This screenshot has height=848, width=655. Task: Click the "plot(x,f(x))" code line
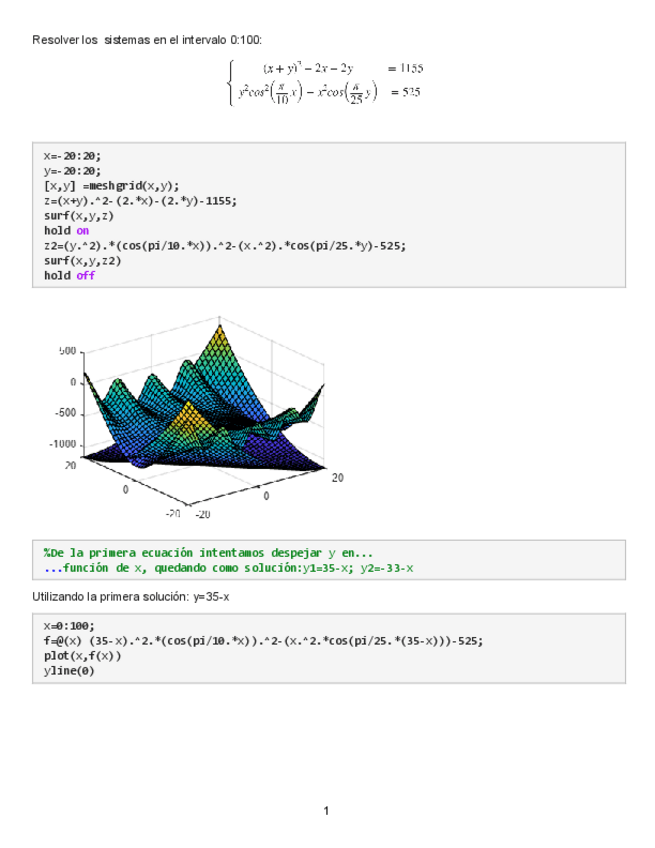tap(82, 656)
